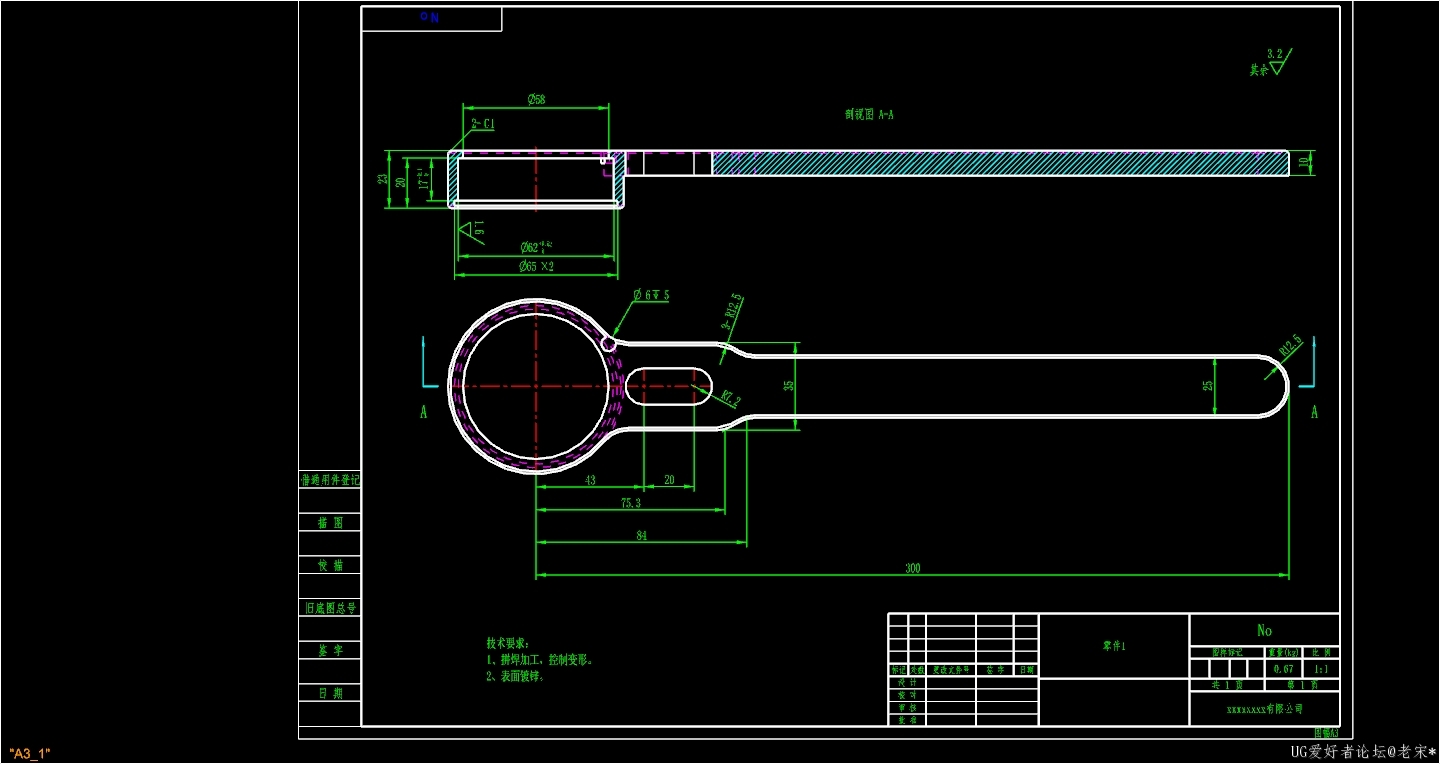Click the 技术要求 heading text

[x=508, y=643]
